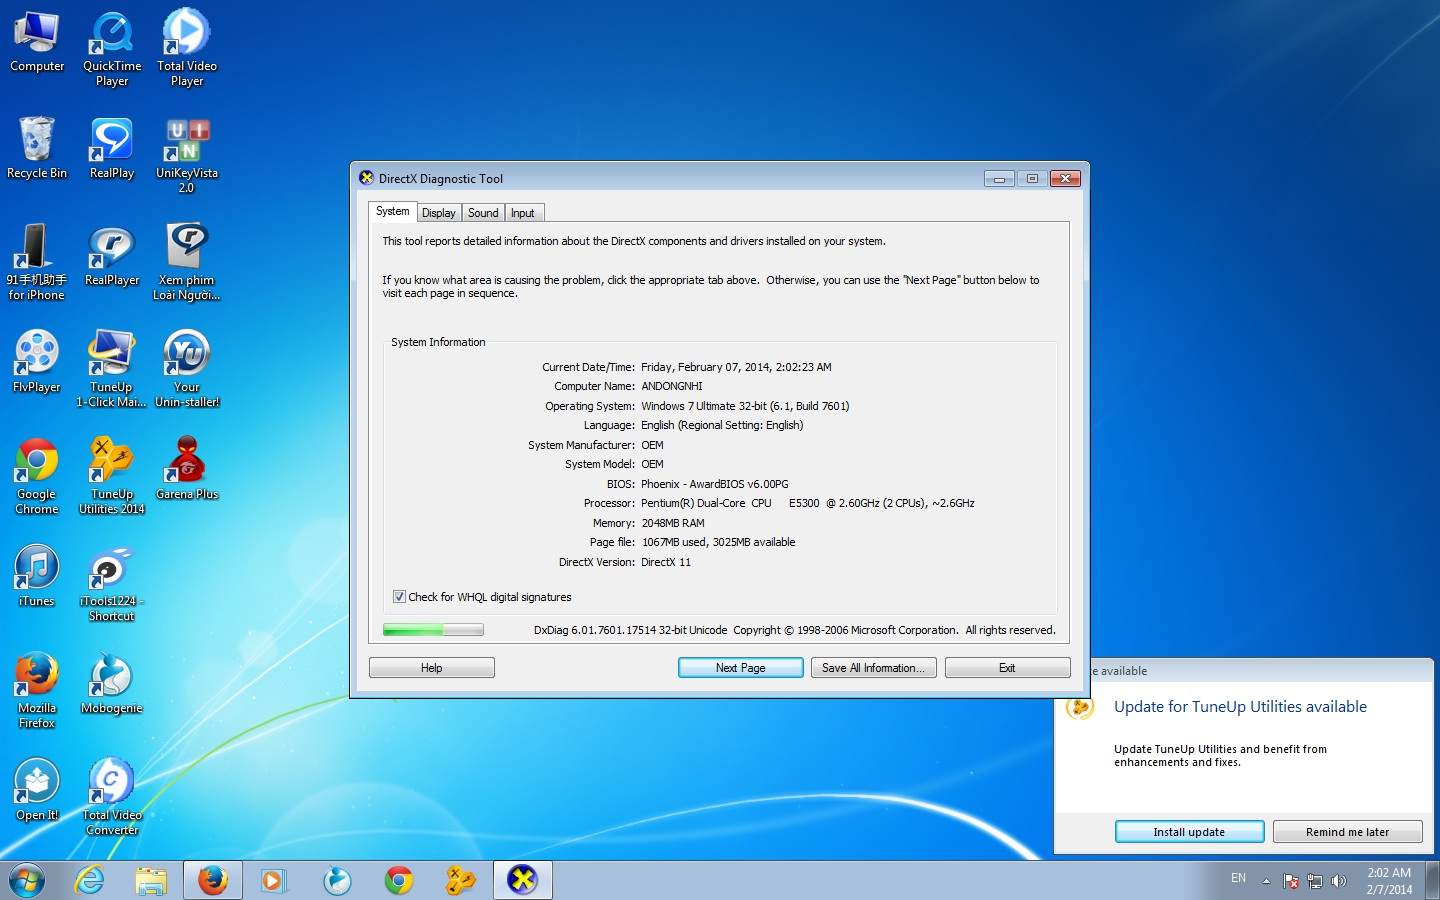This screenshot has width=1440, height=900.
Task: Launch Internet Explorer from the taskbar
Action: pos(90,880)
